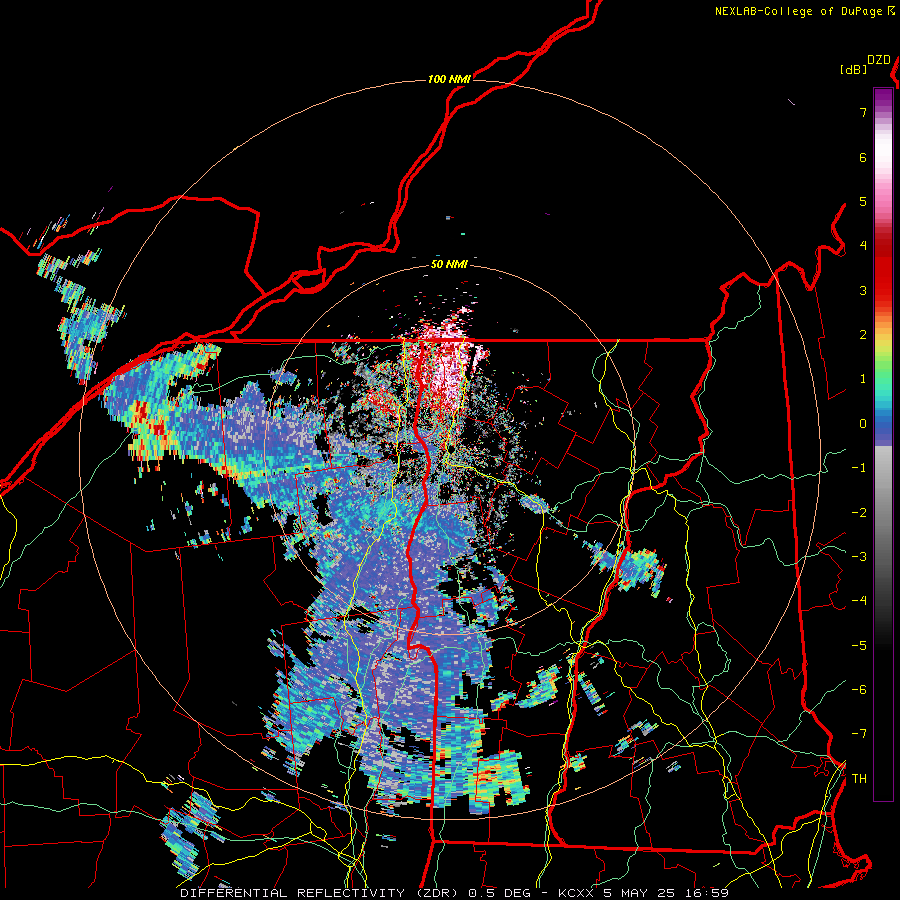This screenshot has width=900, height=900.
Task: Click the -5 value on the color scale
Action: click(x=859, y=646)
